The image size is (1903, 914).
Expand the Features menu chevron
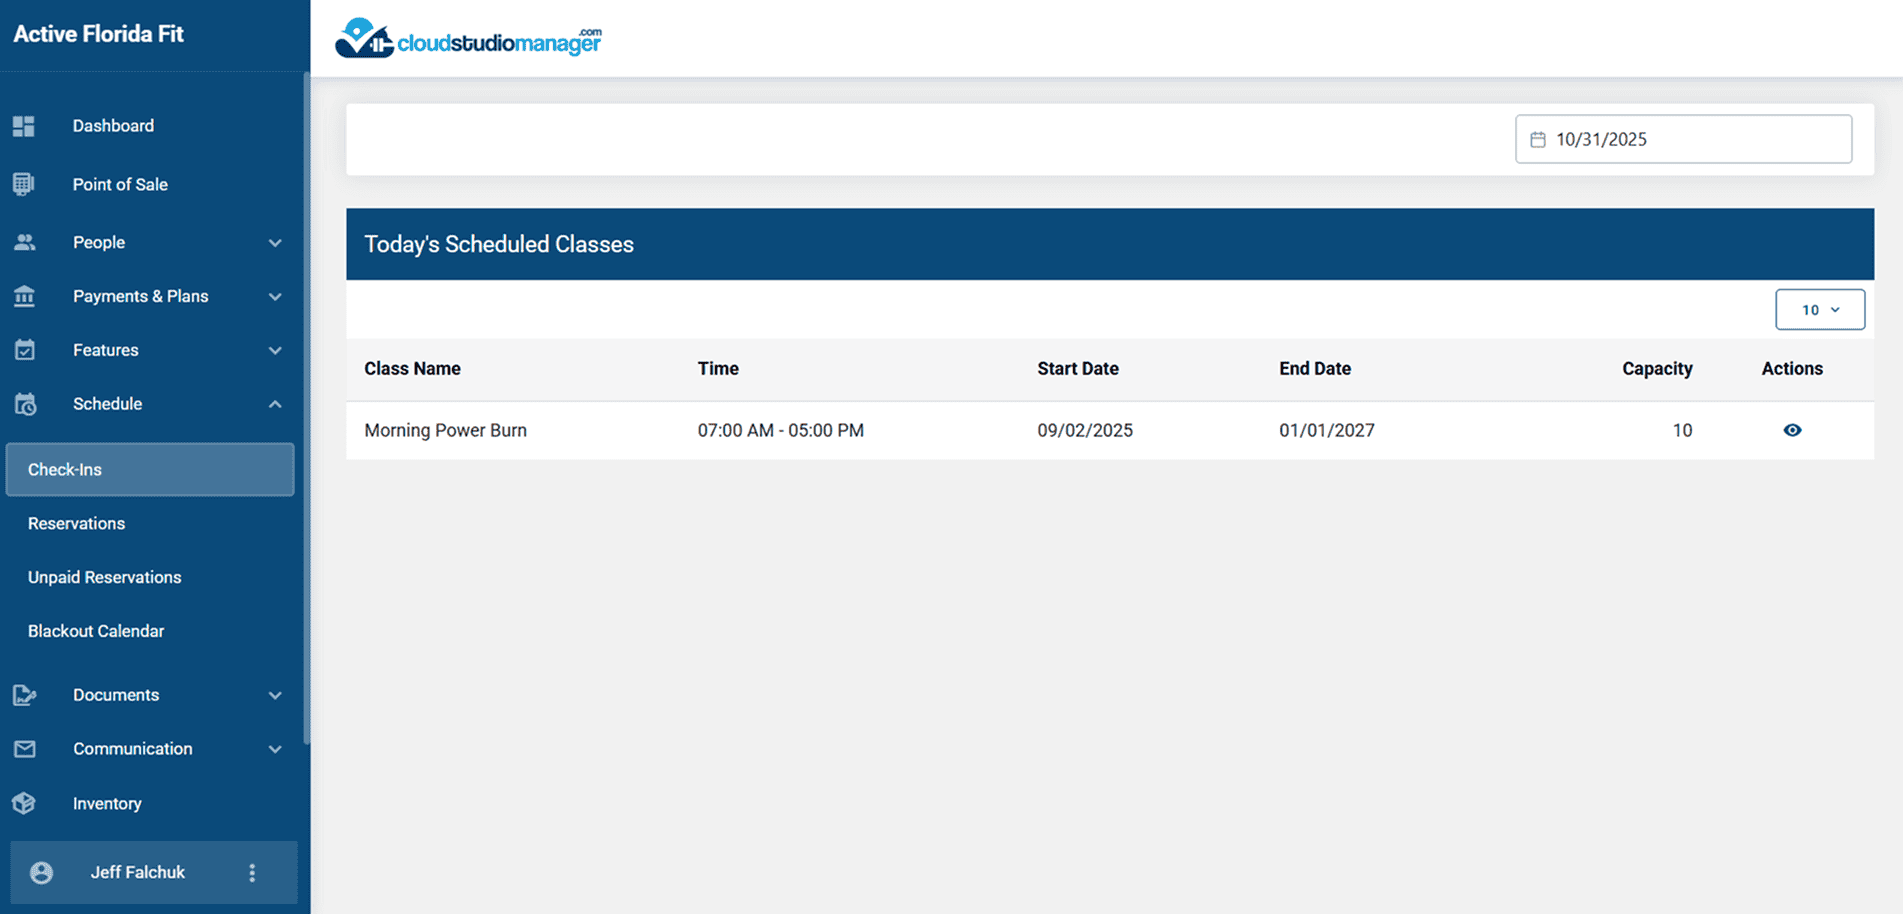(275, 350)
